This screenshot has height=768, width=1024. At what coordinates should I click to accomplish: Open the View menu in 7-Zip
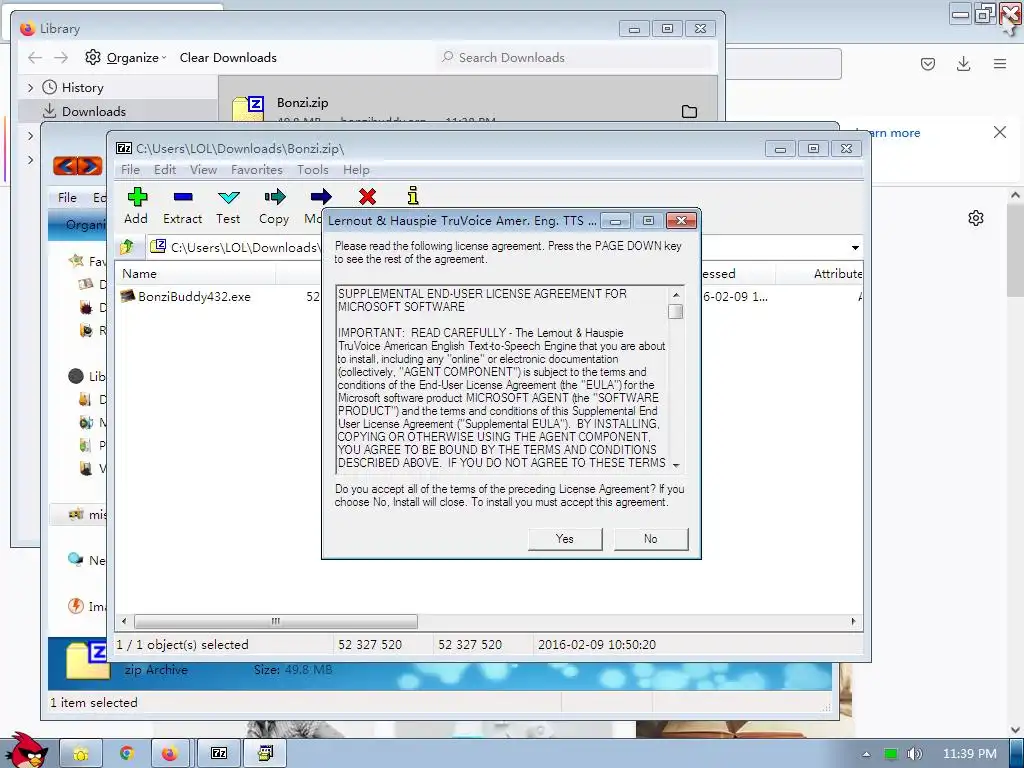tap(203, 170)
